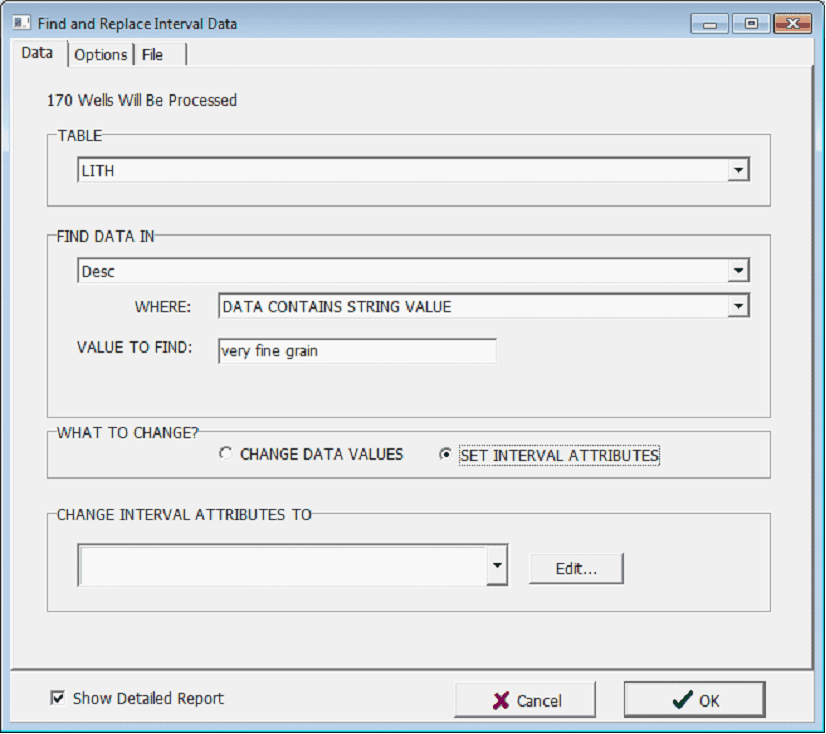Screen dimensions: 826x734
Task: Switch to the Data tab
Action: tap(37, 54)
